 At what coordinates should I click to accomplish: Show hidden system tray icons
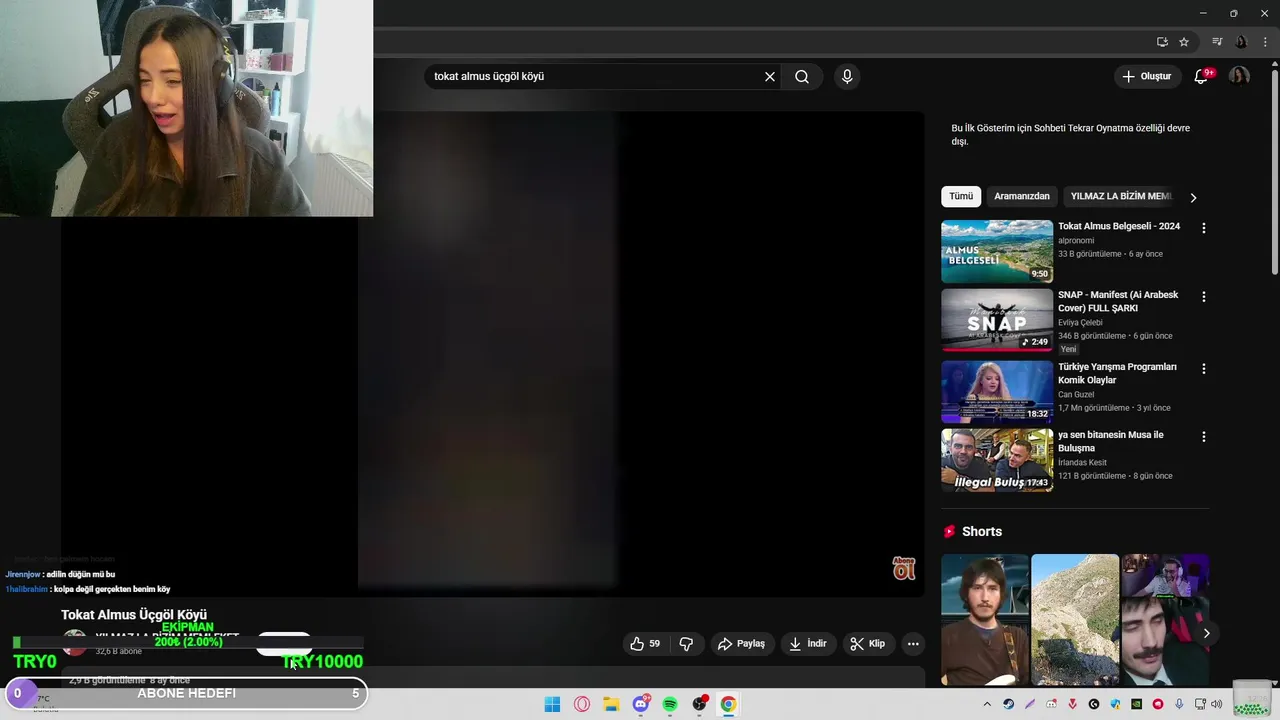coord(987,704)
